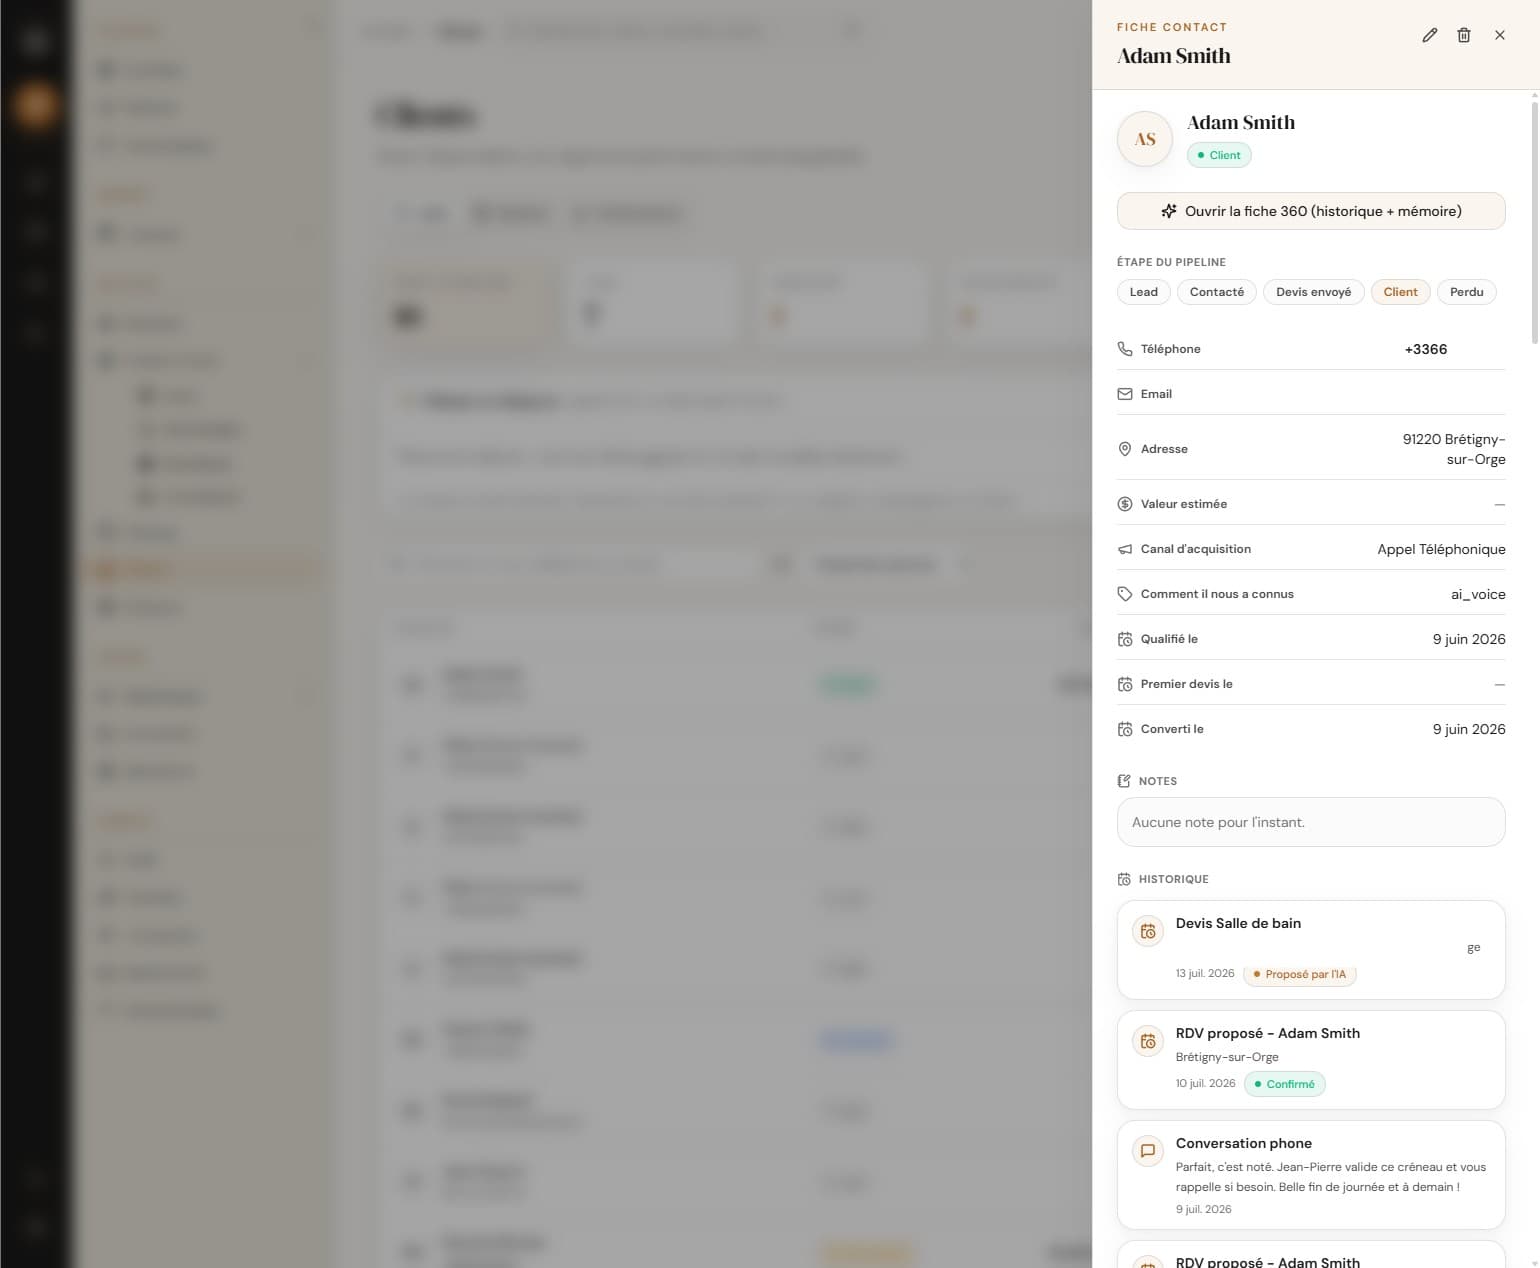The height and width of the screenshot is (1268, 1540).
Task: Open la fiche 360 historique + mémoire
Action: click(x=1311, y=211)
